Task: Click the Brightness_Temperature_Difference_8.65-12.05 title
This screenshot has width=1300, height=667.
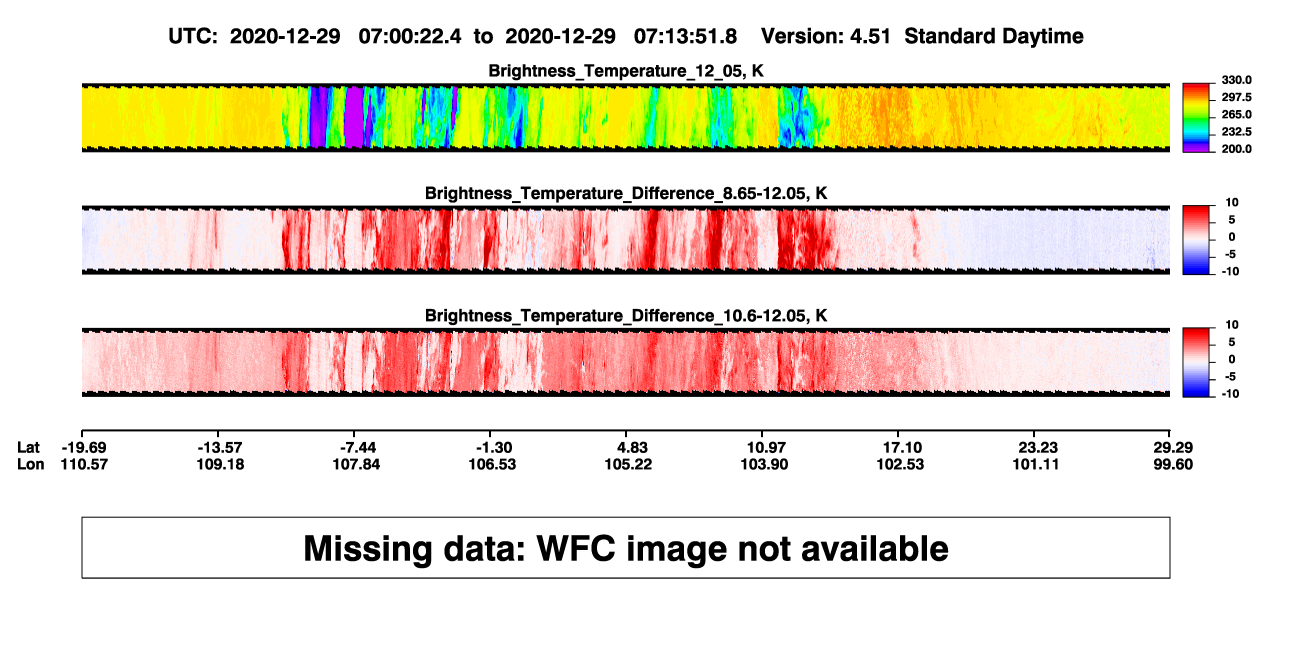Action: [x=626, y=193]
